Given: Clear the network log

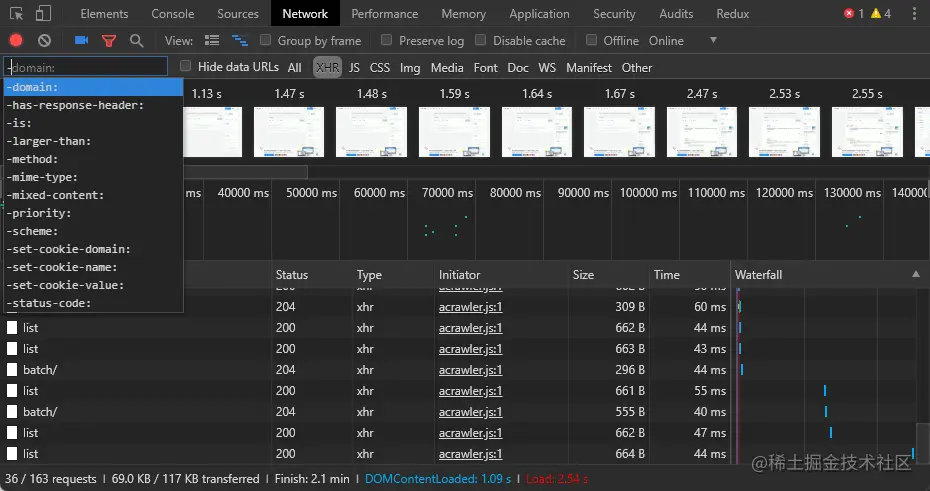Looking at the screenshot, I should (x=44, y=40).
